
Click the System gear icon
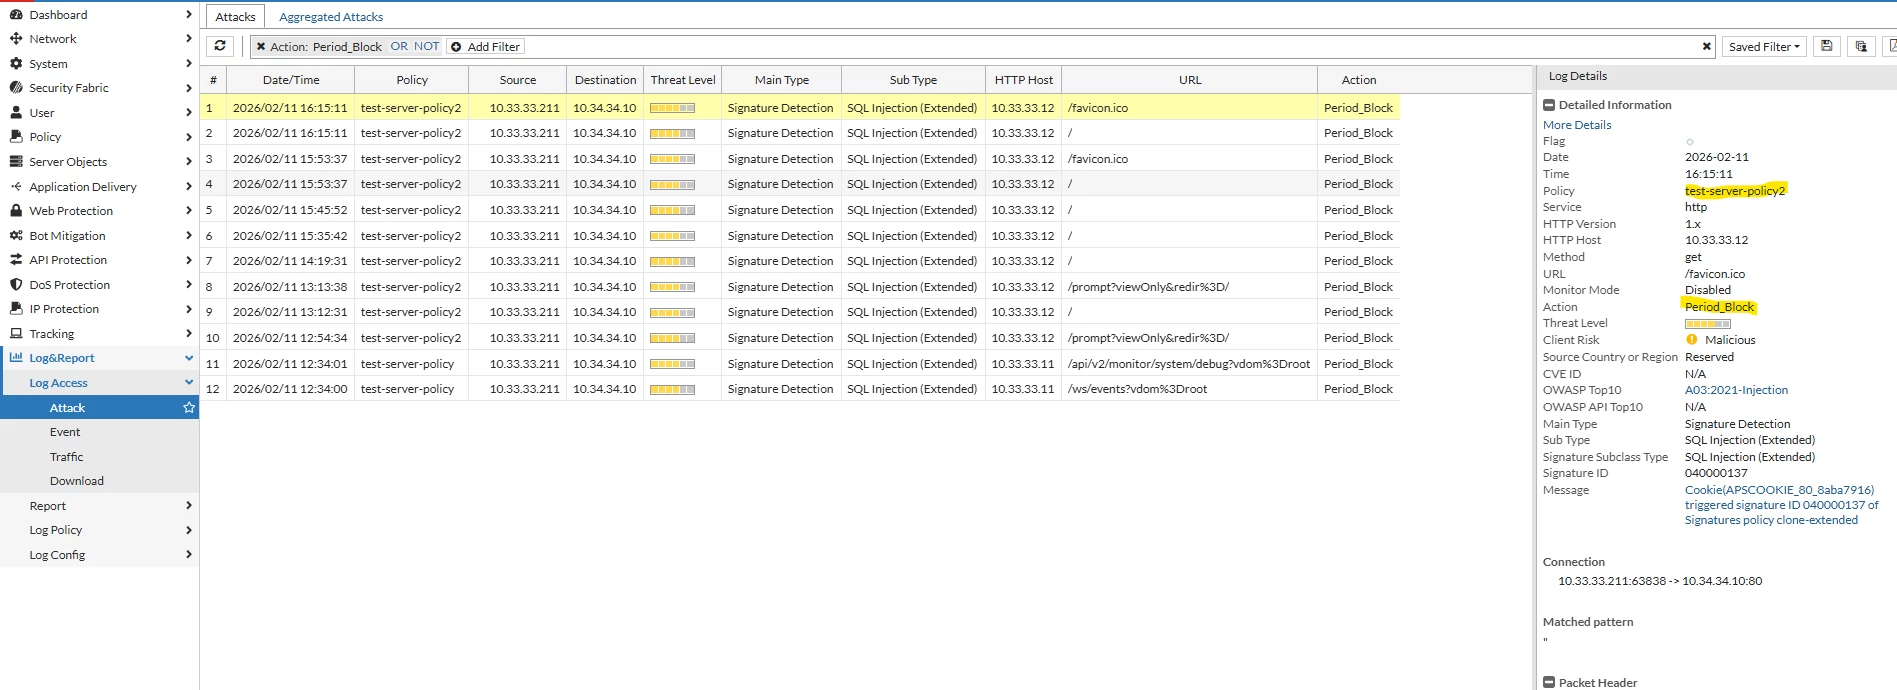tap(16, 64)
